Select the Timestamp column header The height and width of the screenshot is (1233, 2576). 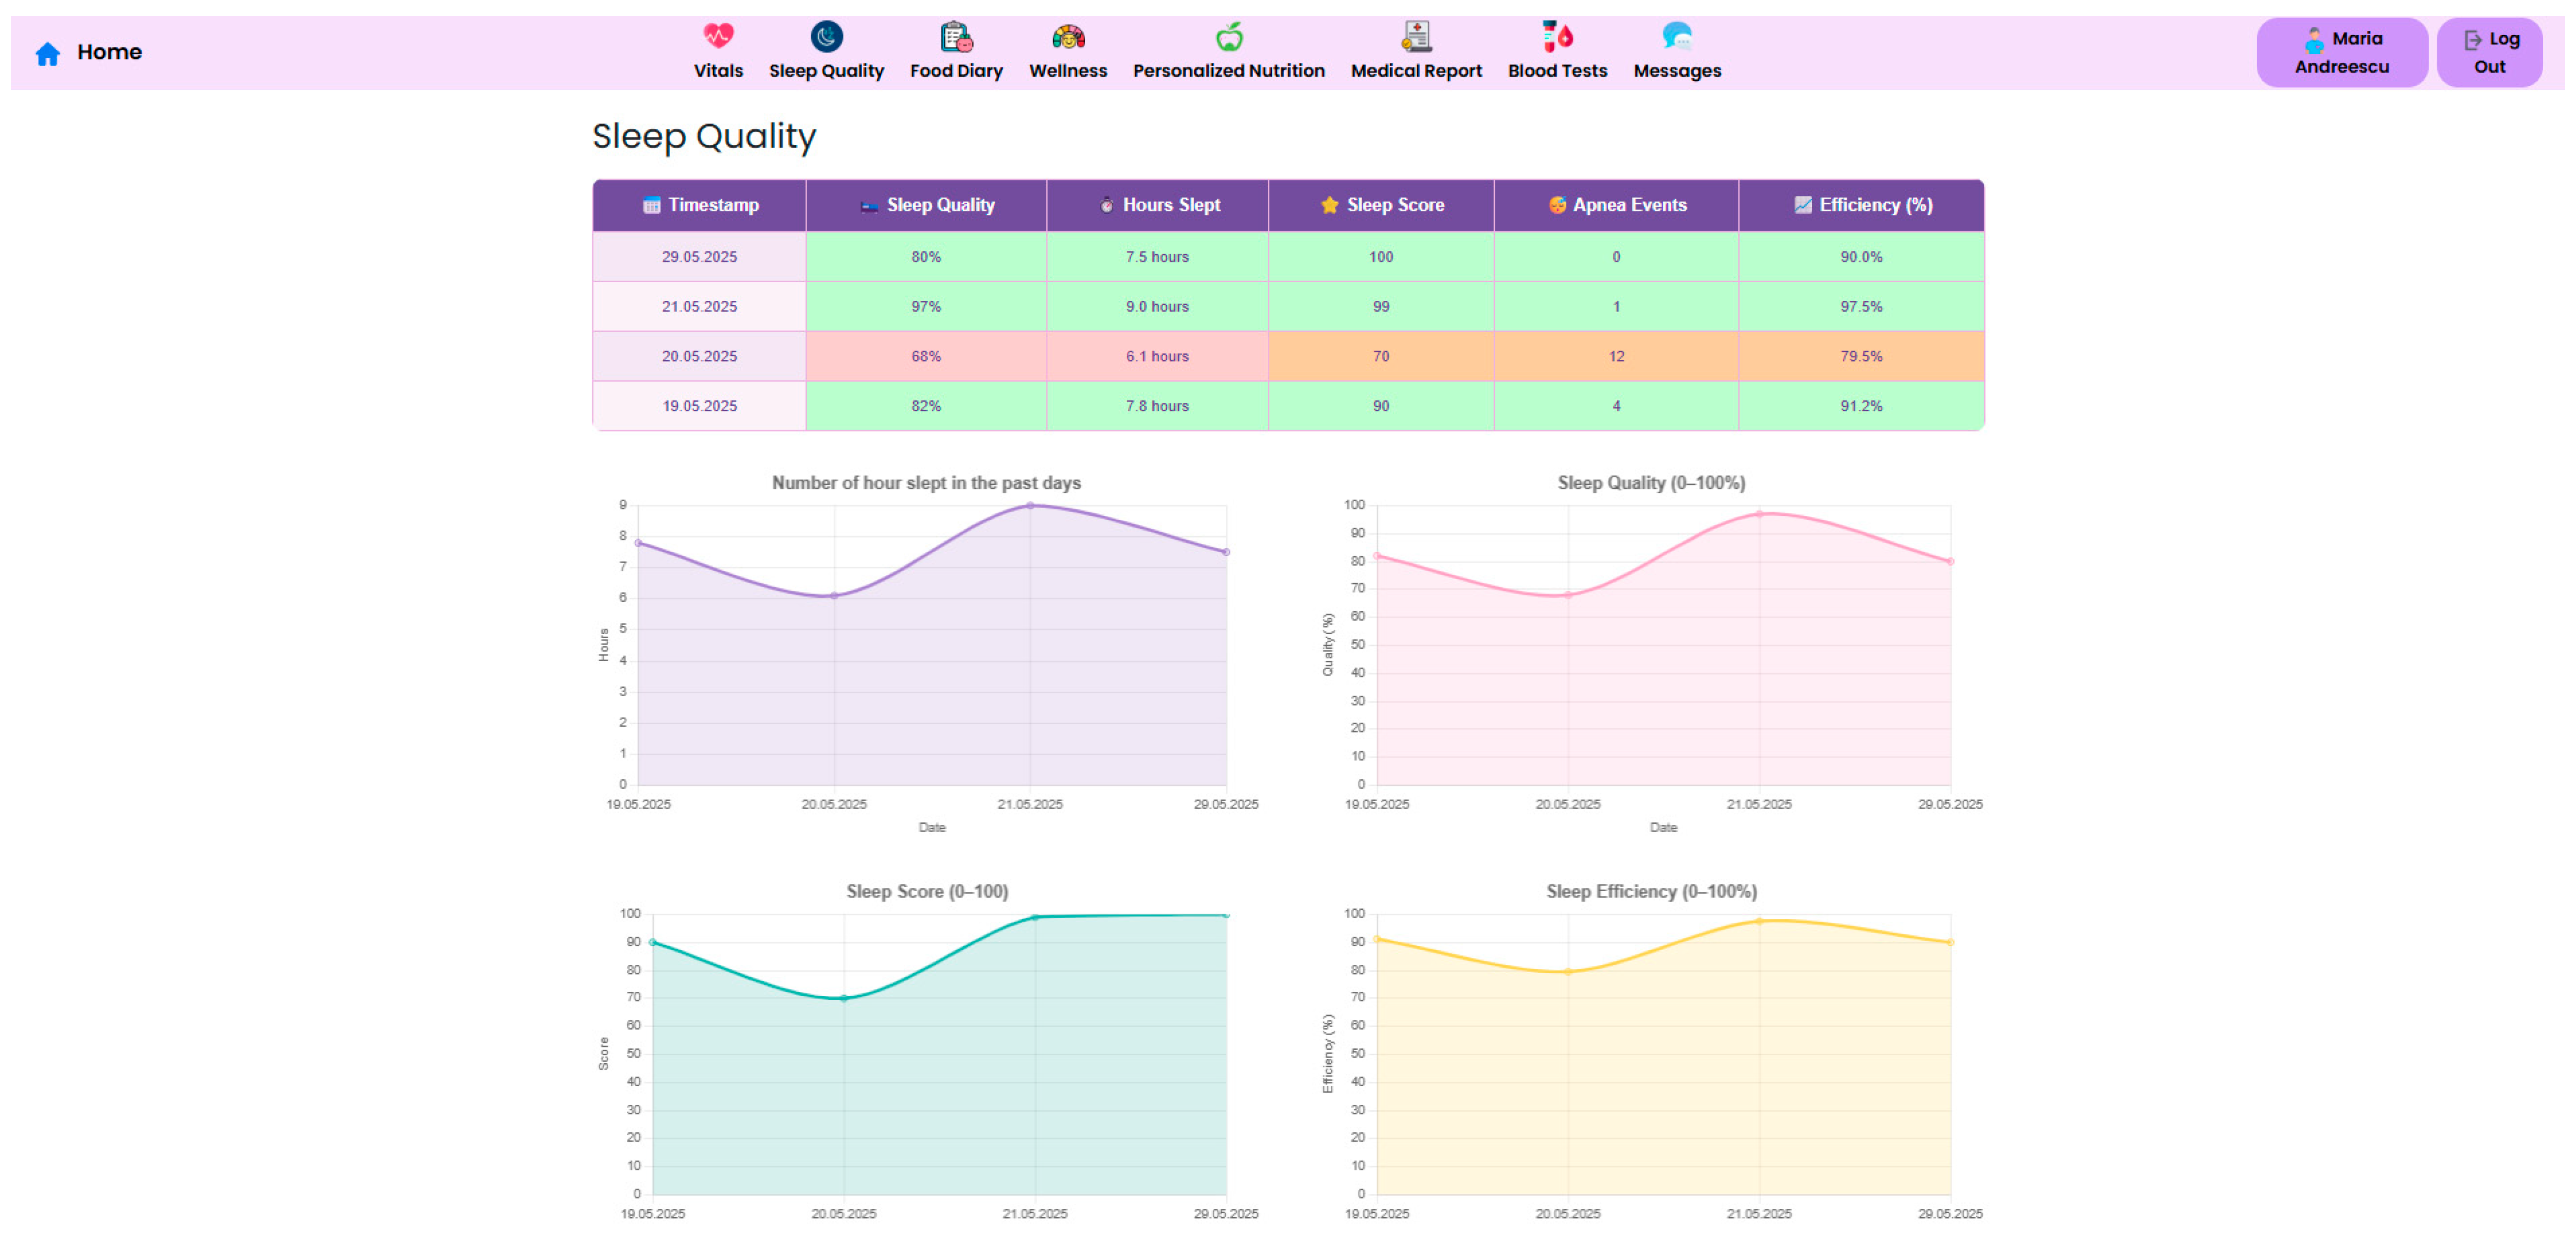(700, 205)
